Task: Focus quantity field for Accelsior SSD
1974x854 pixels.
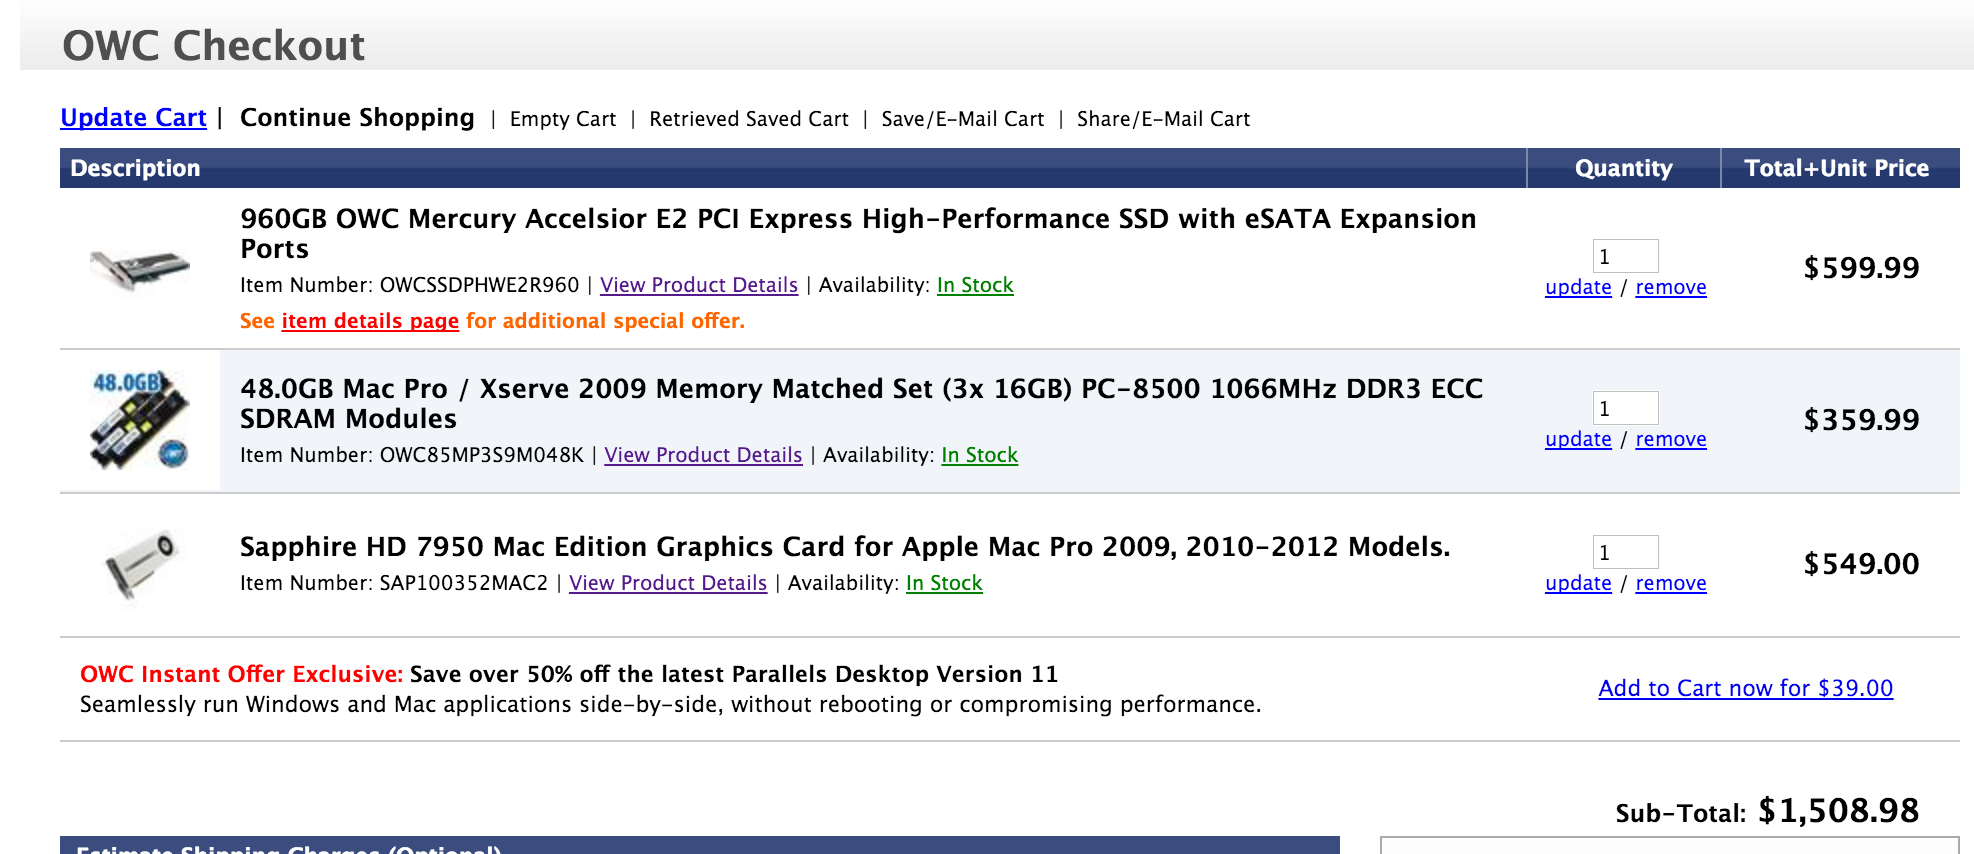Action: point(1625,256)
